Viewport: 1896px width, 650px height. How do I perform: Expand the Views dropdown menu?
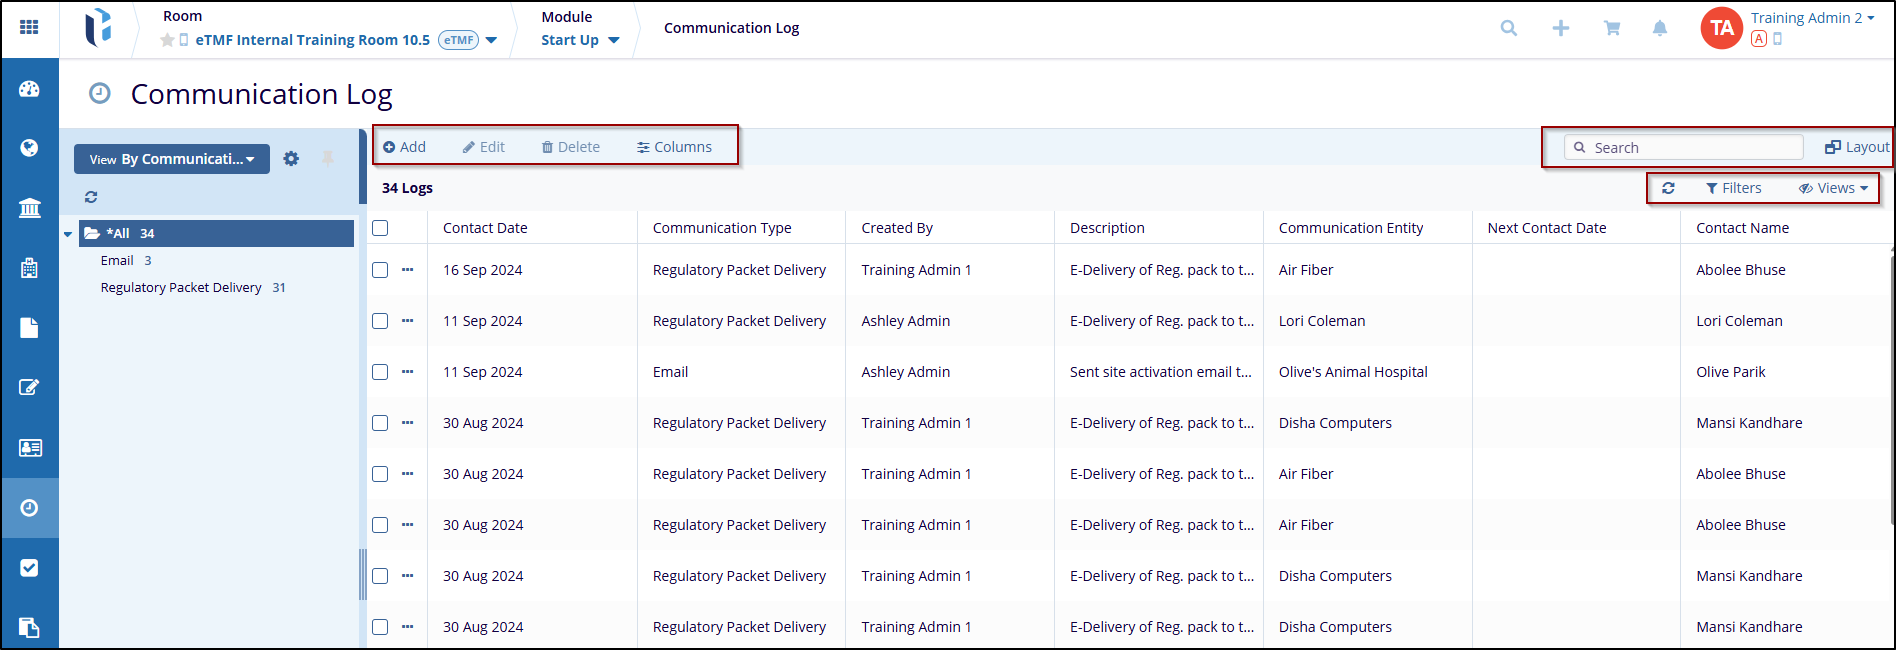[x=1833, y=188]
